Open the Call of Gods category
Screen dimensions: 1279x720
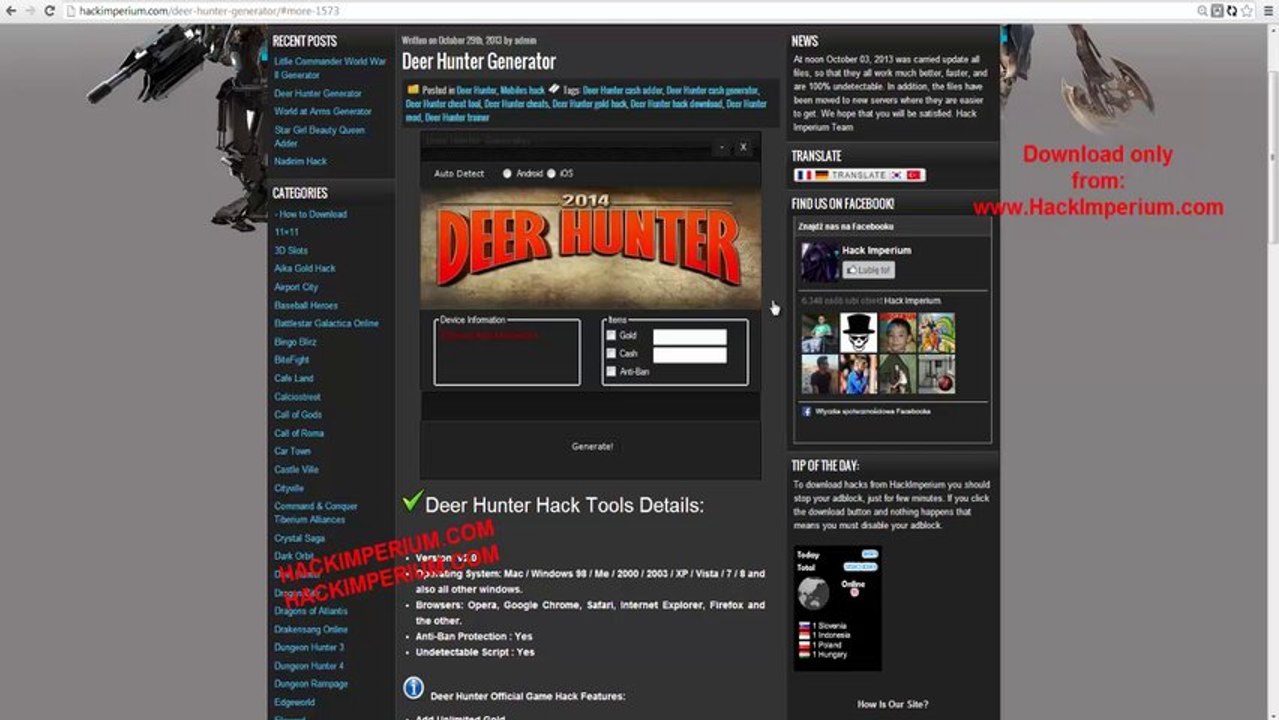[x=298, y=415]
